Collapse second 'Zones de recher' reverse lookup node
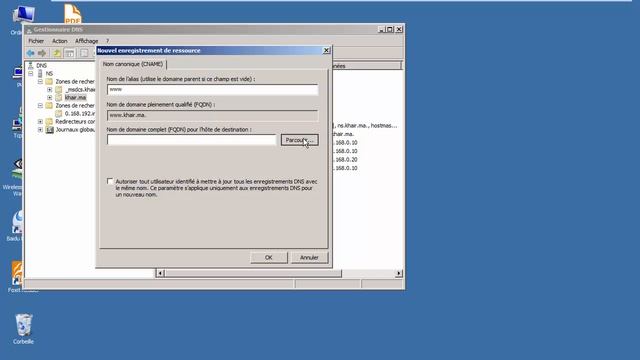This screenshot has height=360, width=640. tap(40, 106)
